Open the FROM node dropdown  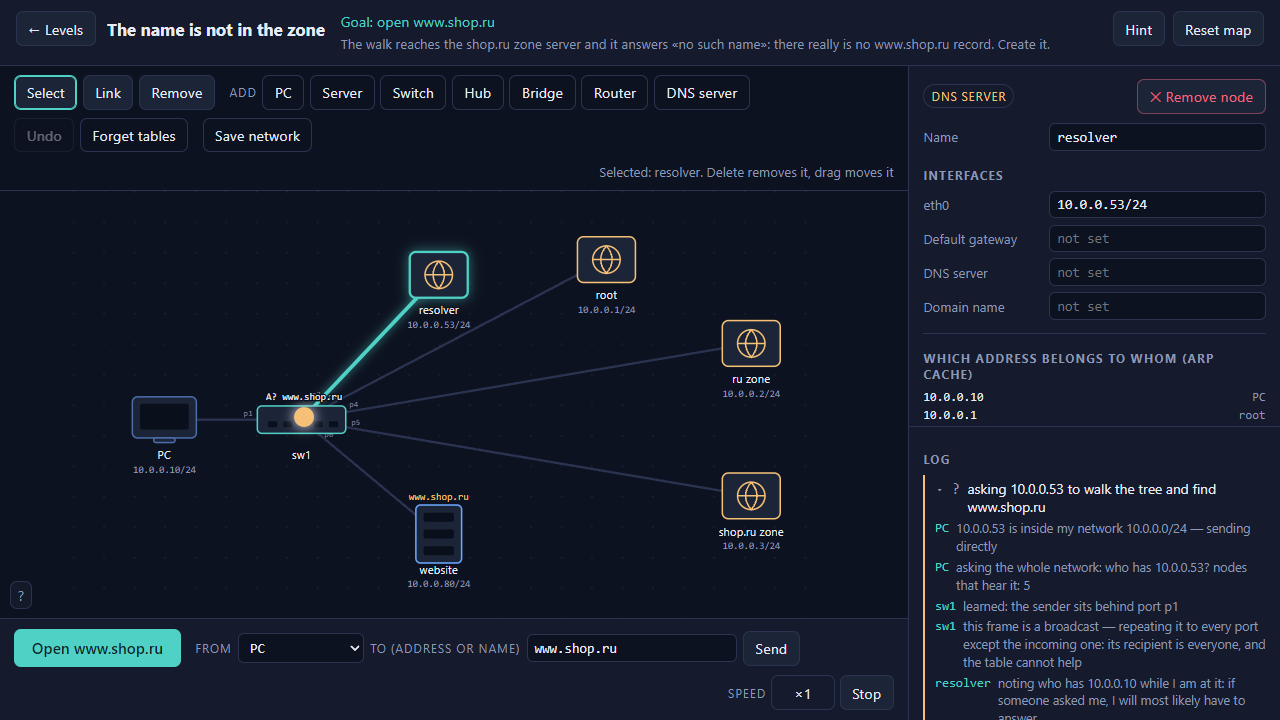pyautogui.click(x=301, y=648)
